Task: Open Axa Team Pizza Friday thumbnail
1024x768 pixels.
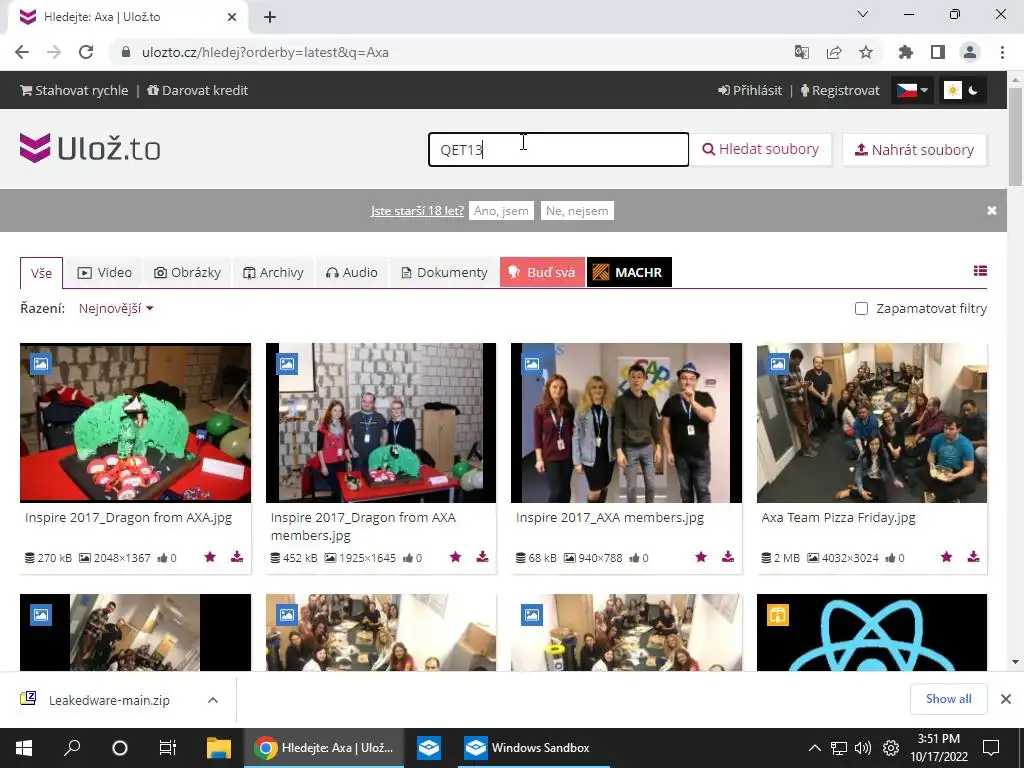Action: click(872, 423)
